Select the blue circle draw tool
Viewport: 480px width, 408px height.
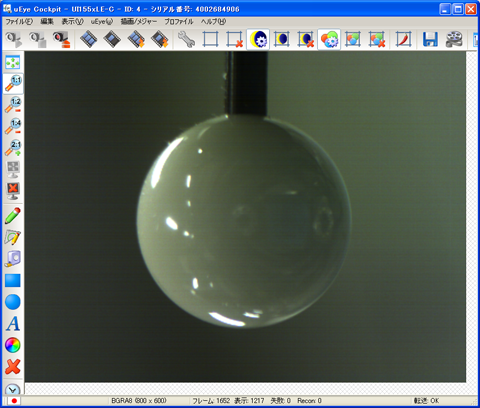click(x=13, y=302)
